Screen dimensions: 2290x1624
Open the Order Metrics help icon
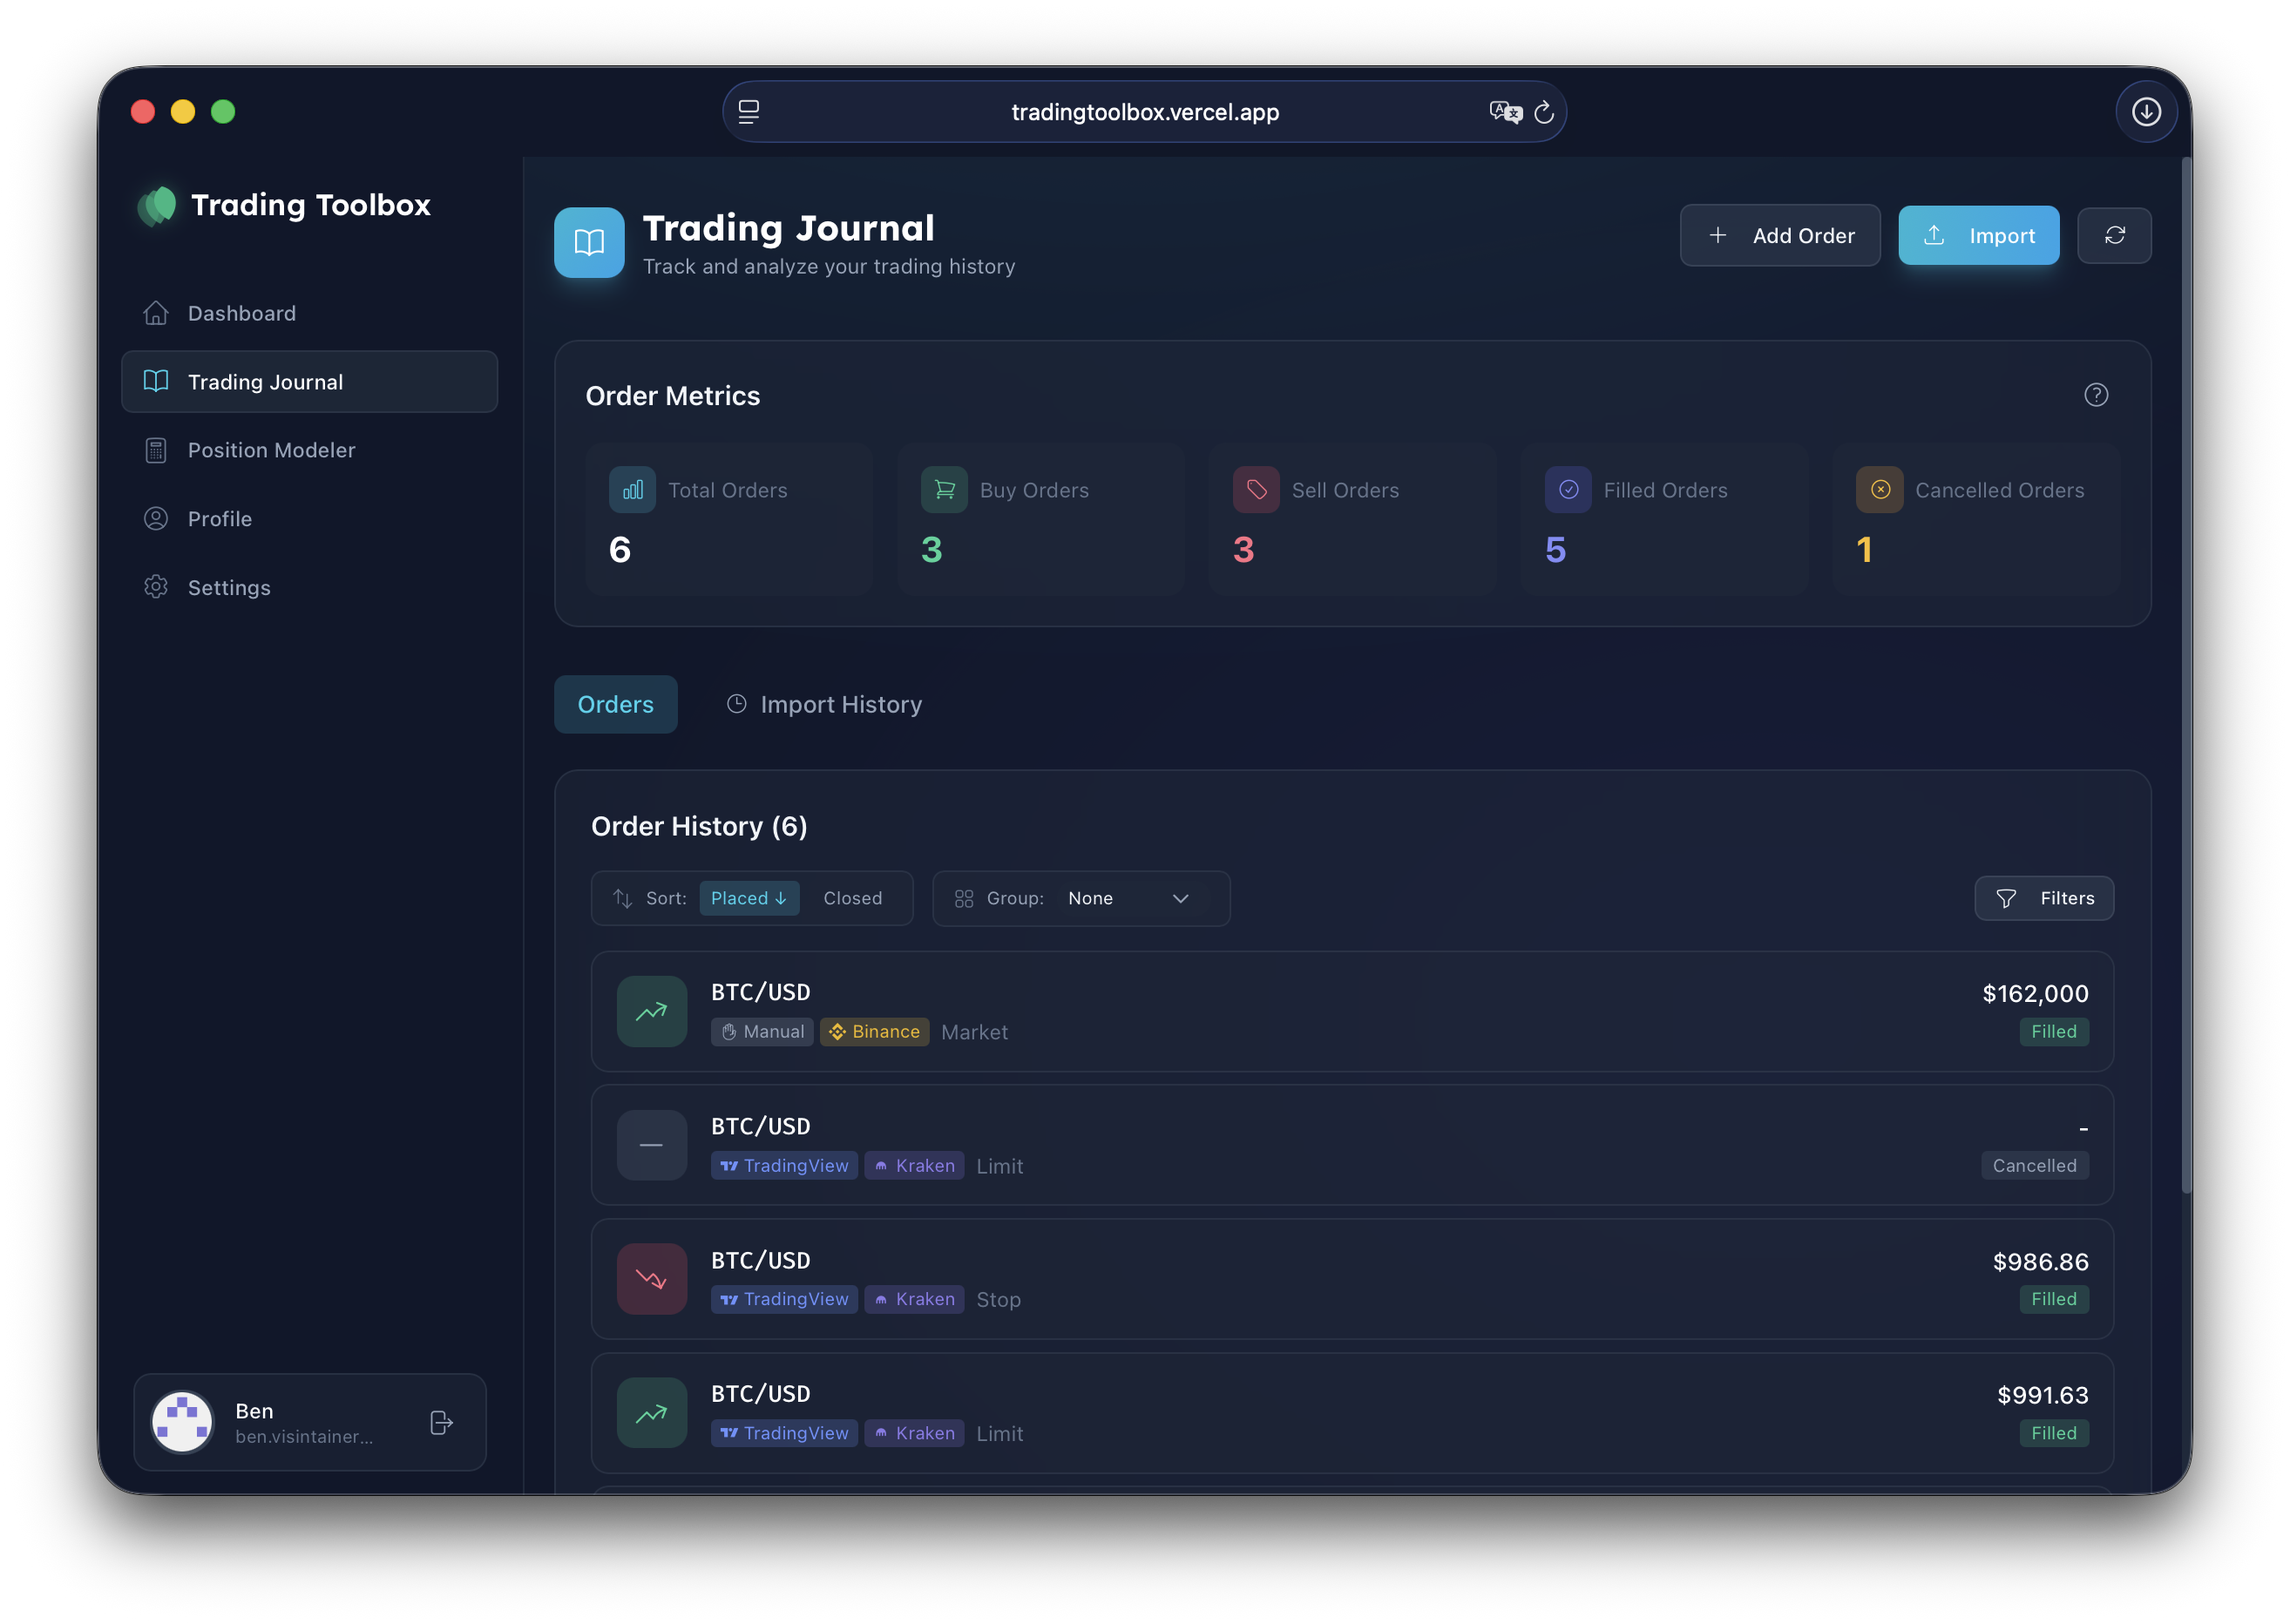point(2097,394)
